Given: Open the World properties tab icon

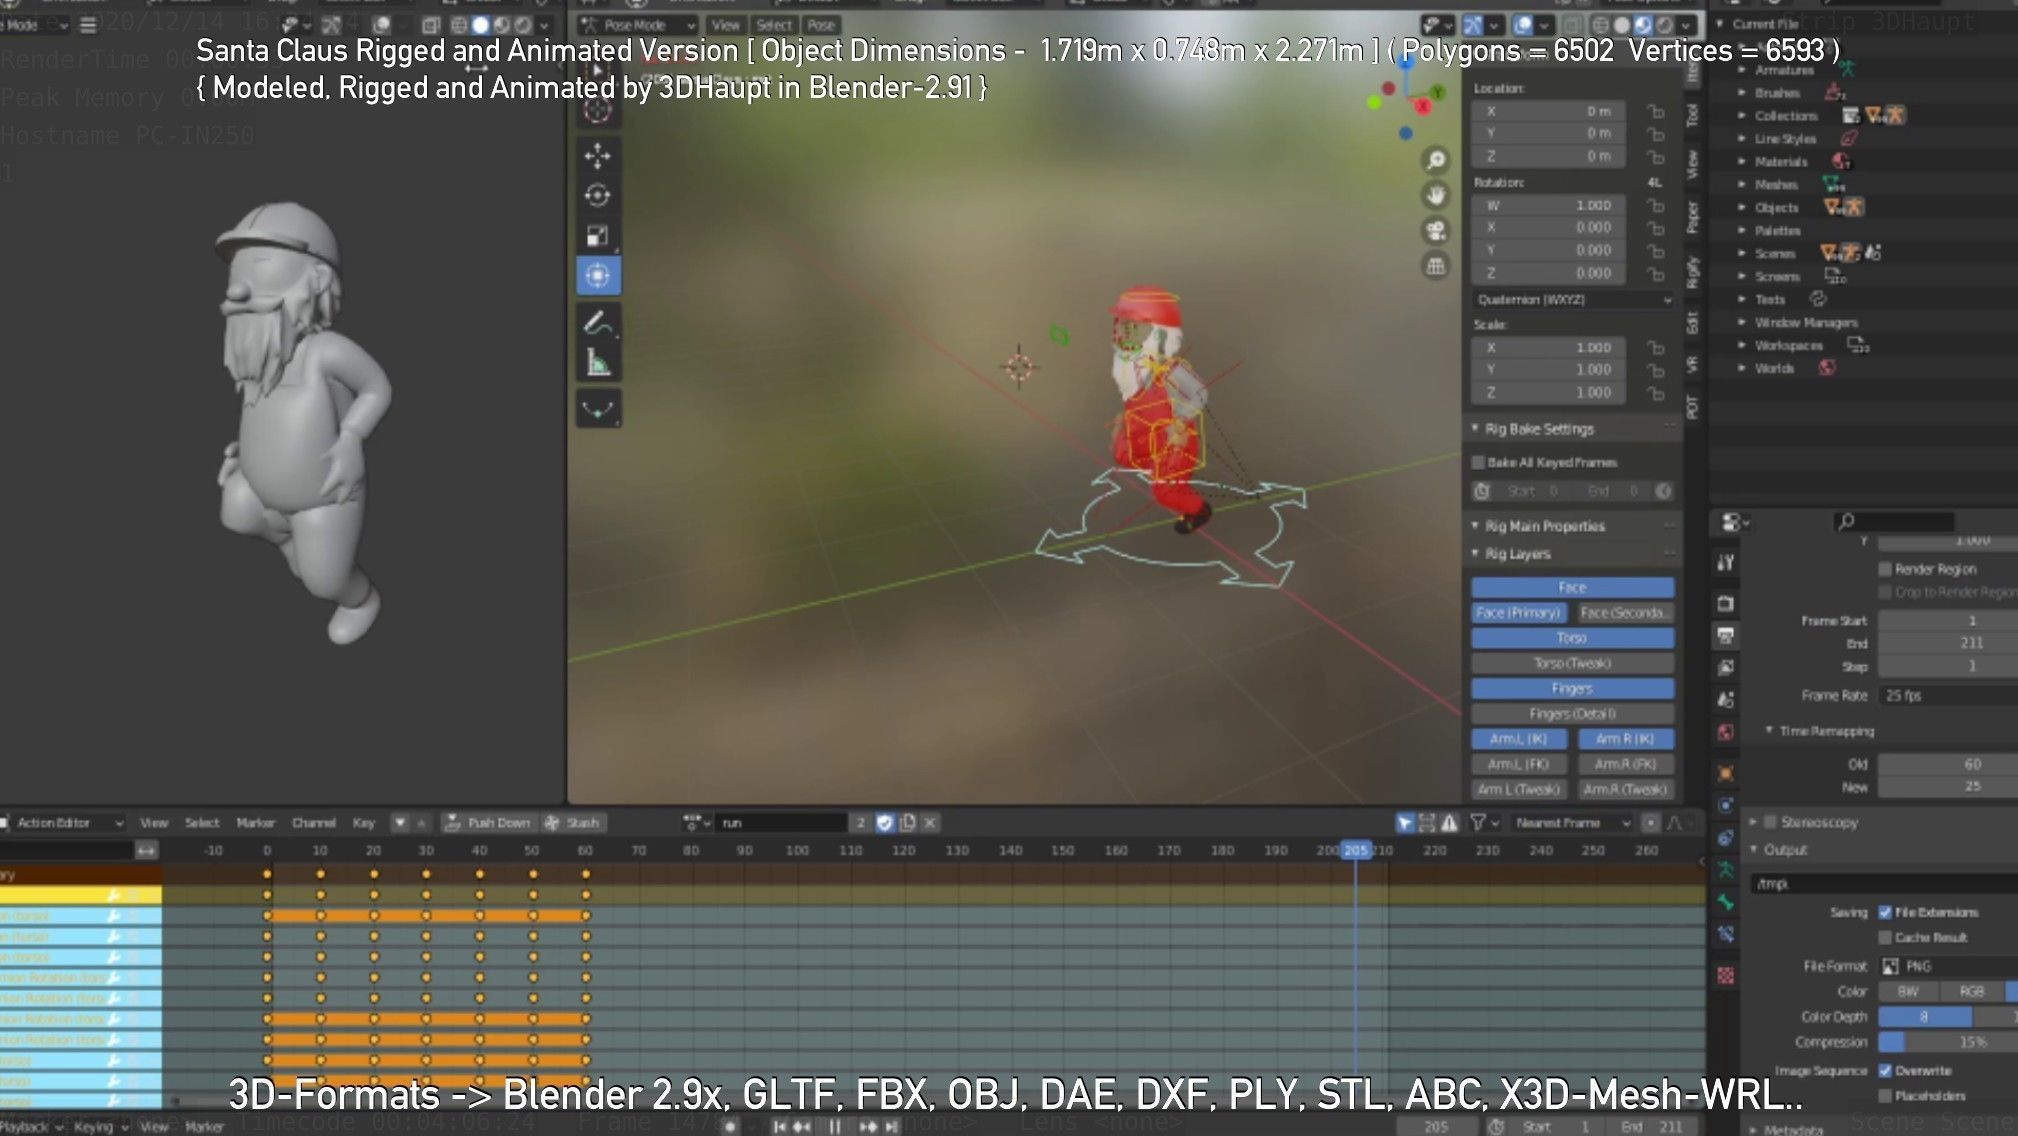Looking at the screenshot, I should (x=1726, y=732).
